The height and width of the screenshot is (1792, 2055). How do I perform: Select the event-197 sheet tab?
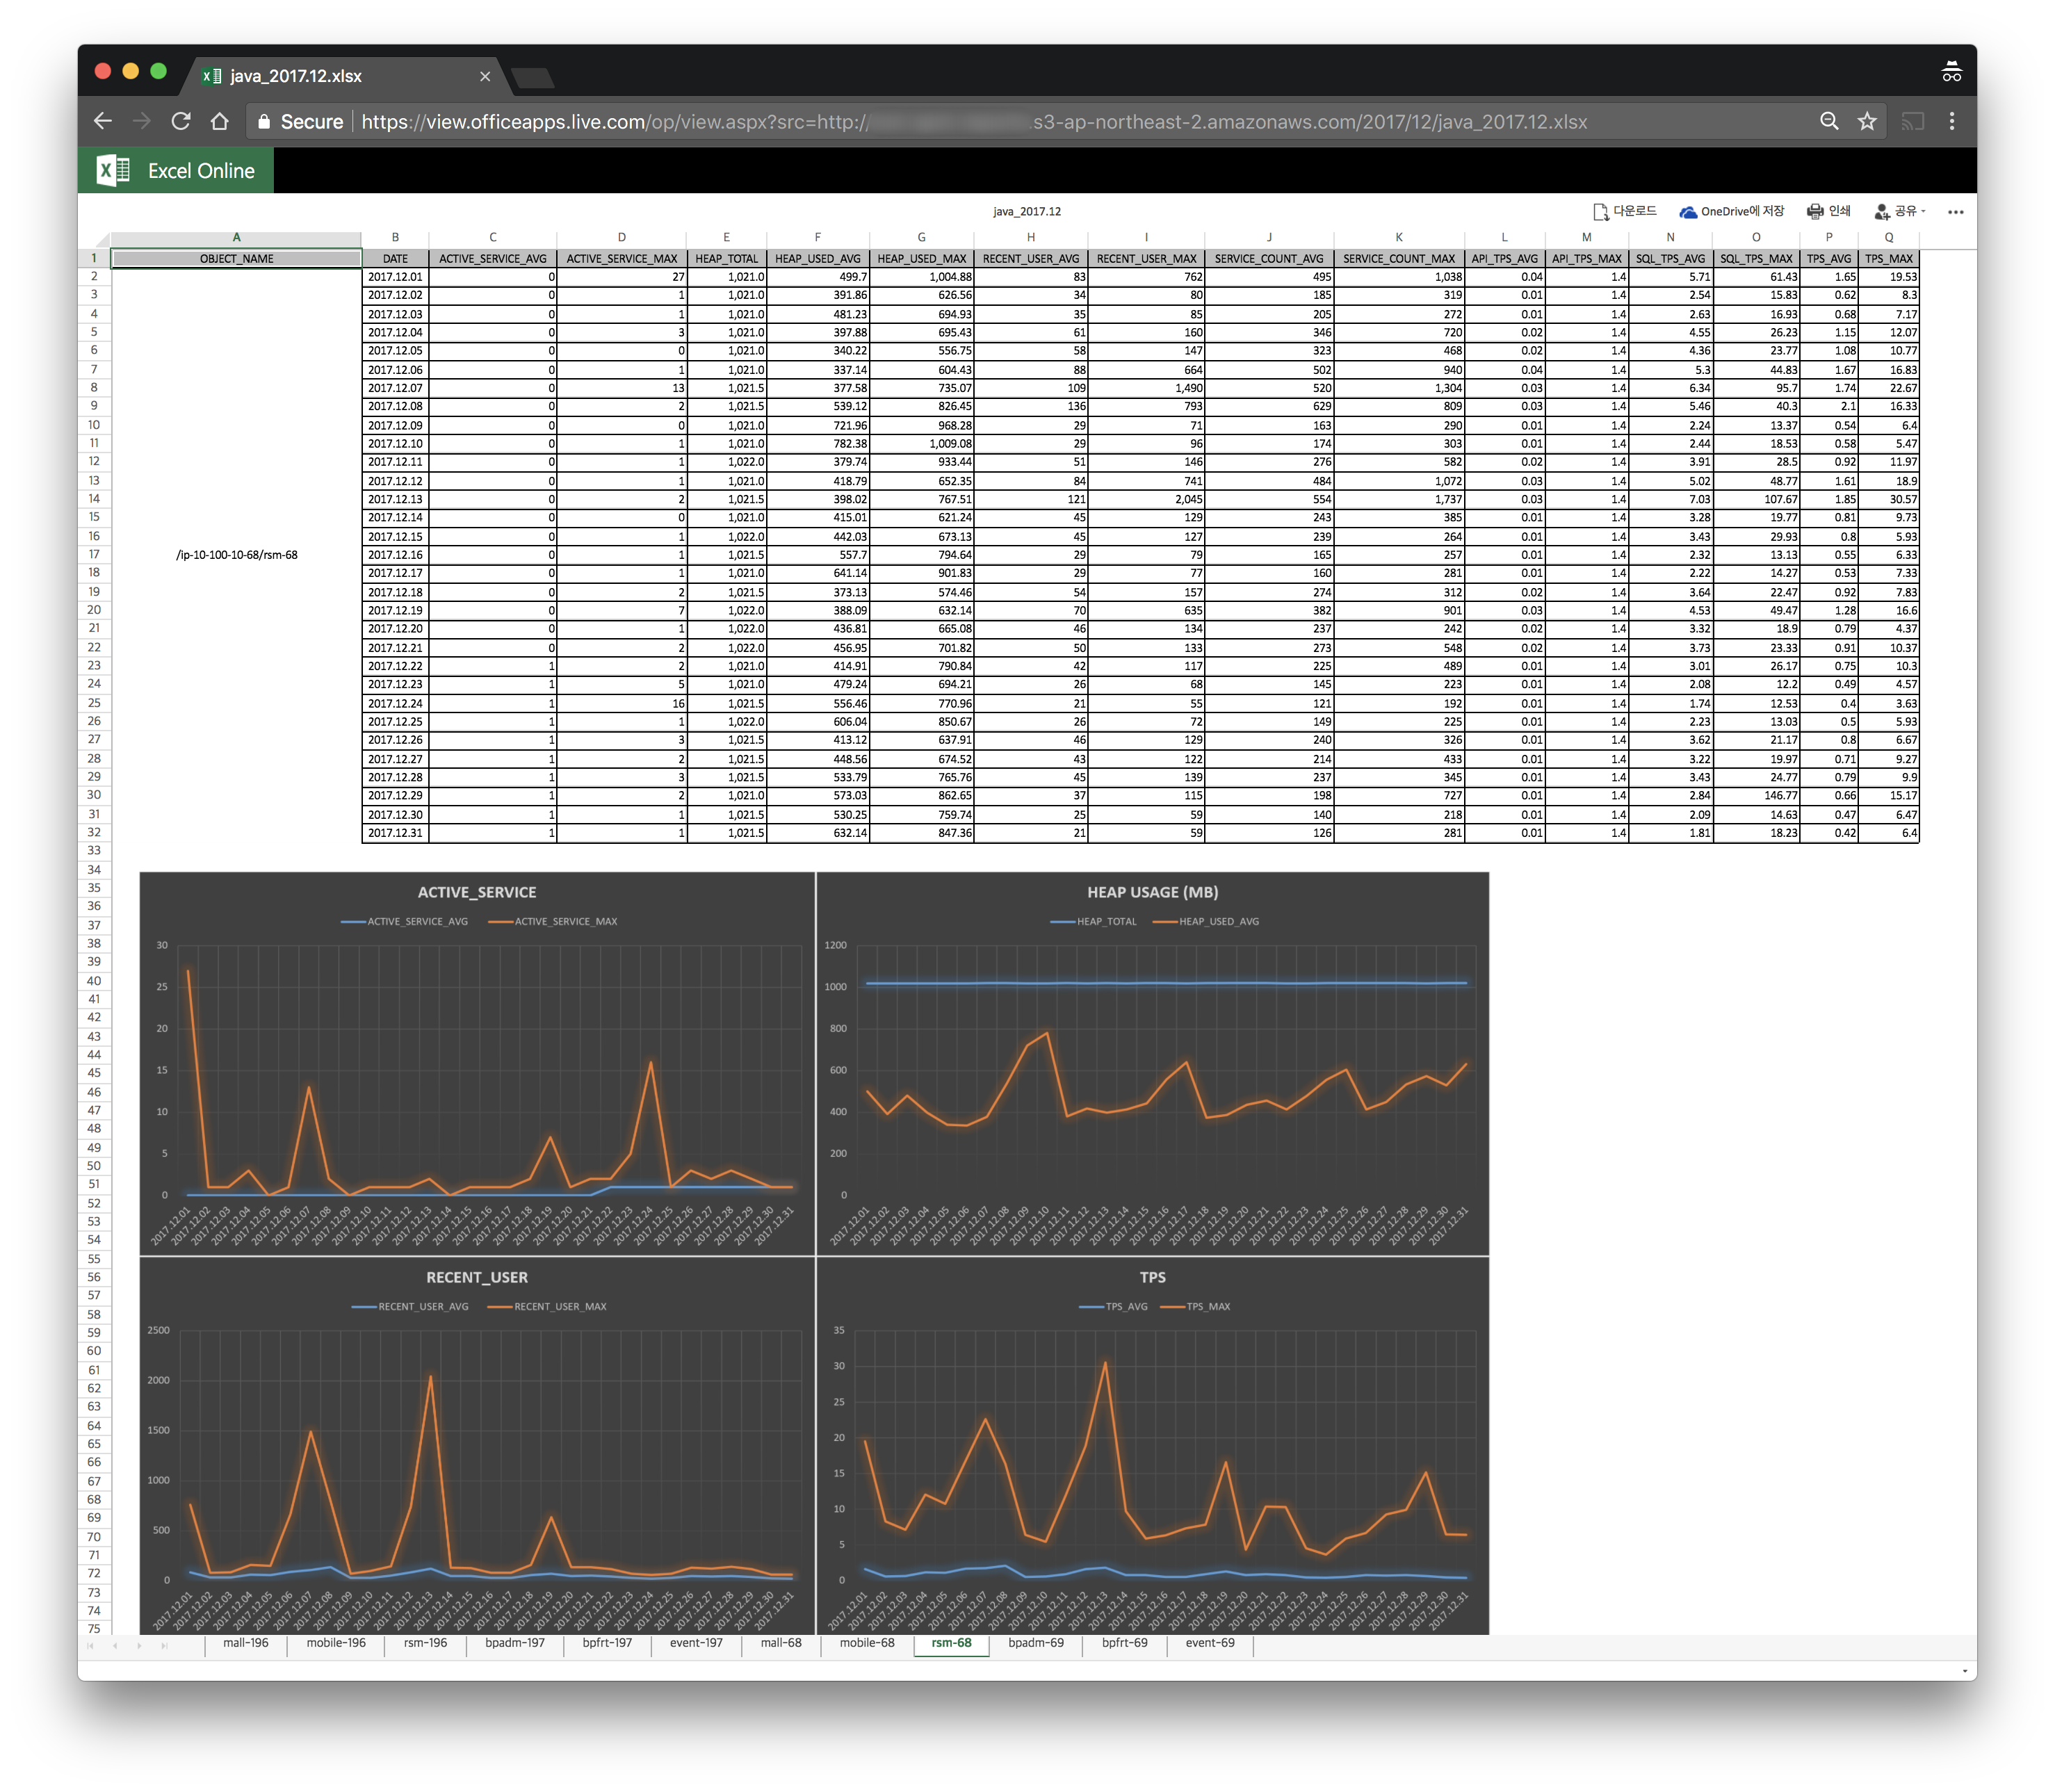click(x=696, y=1643)
